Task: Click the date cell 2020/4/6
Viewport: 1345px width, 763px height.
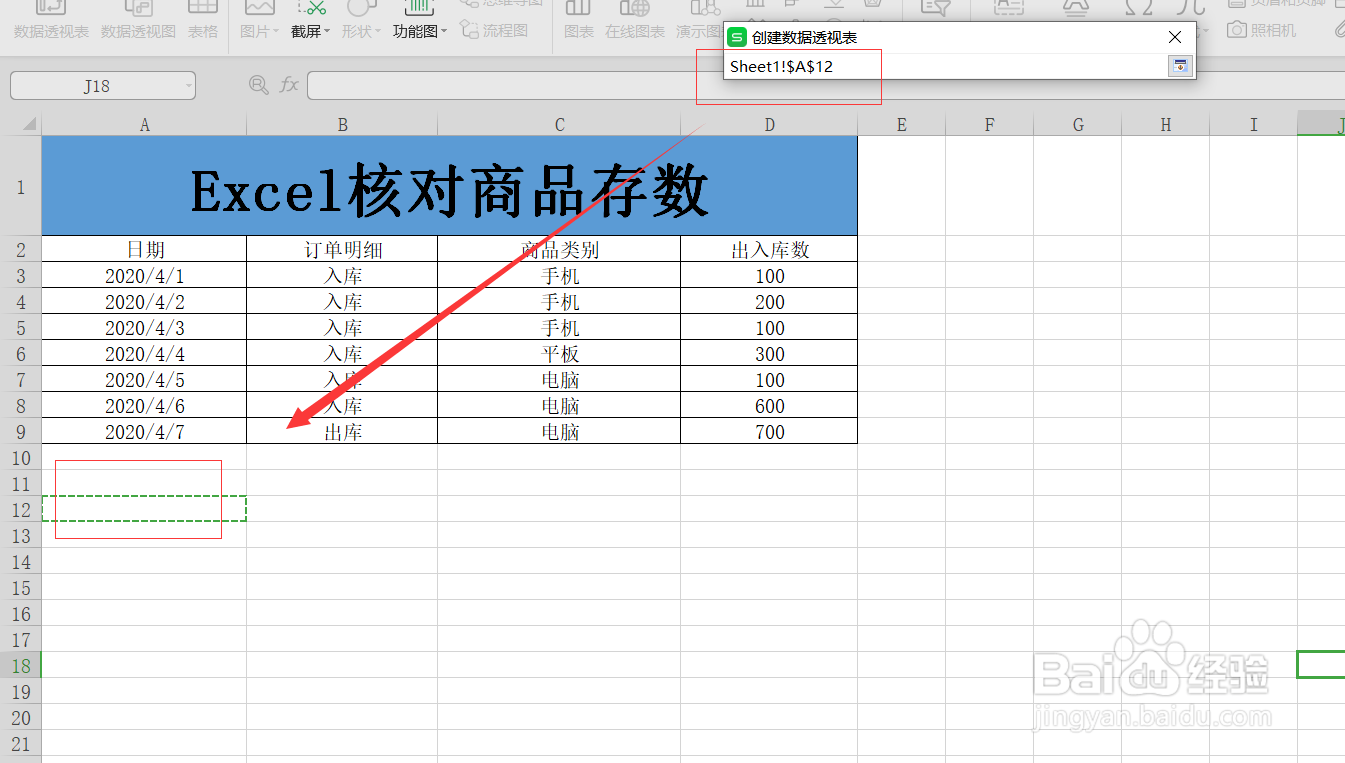Action: tap(144, 405)
